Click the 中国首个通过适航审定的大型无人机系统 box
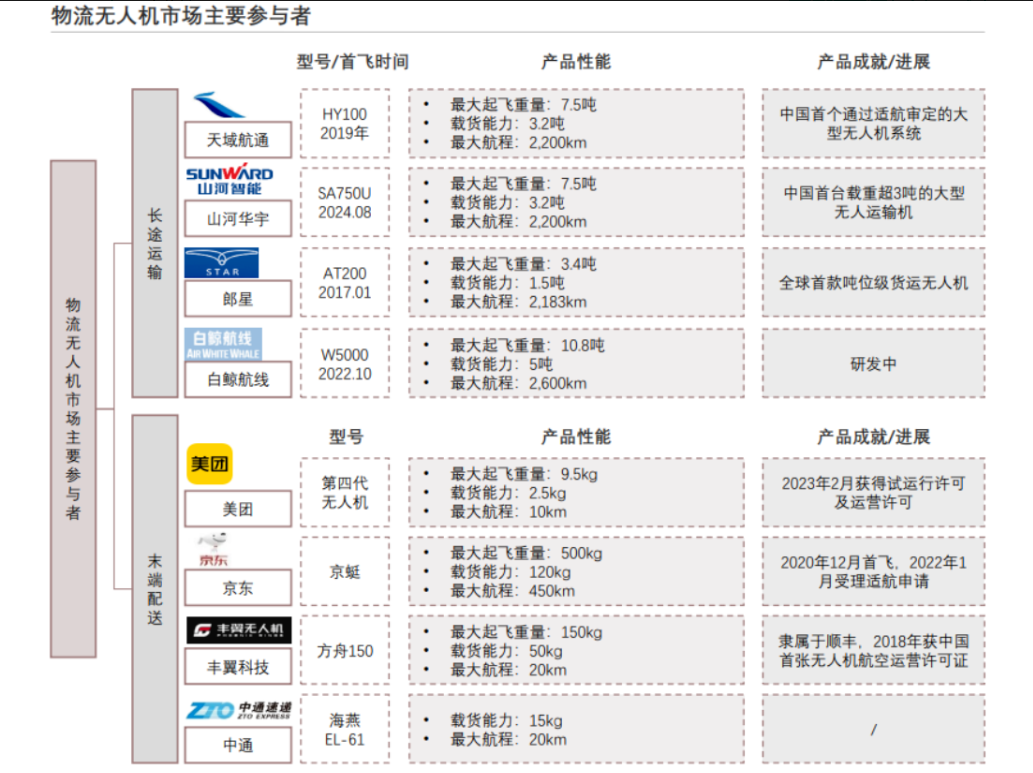This screenshot has height=773, width=1033. (x=874, y=123)
